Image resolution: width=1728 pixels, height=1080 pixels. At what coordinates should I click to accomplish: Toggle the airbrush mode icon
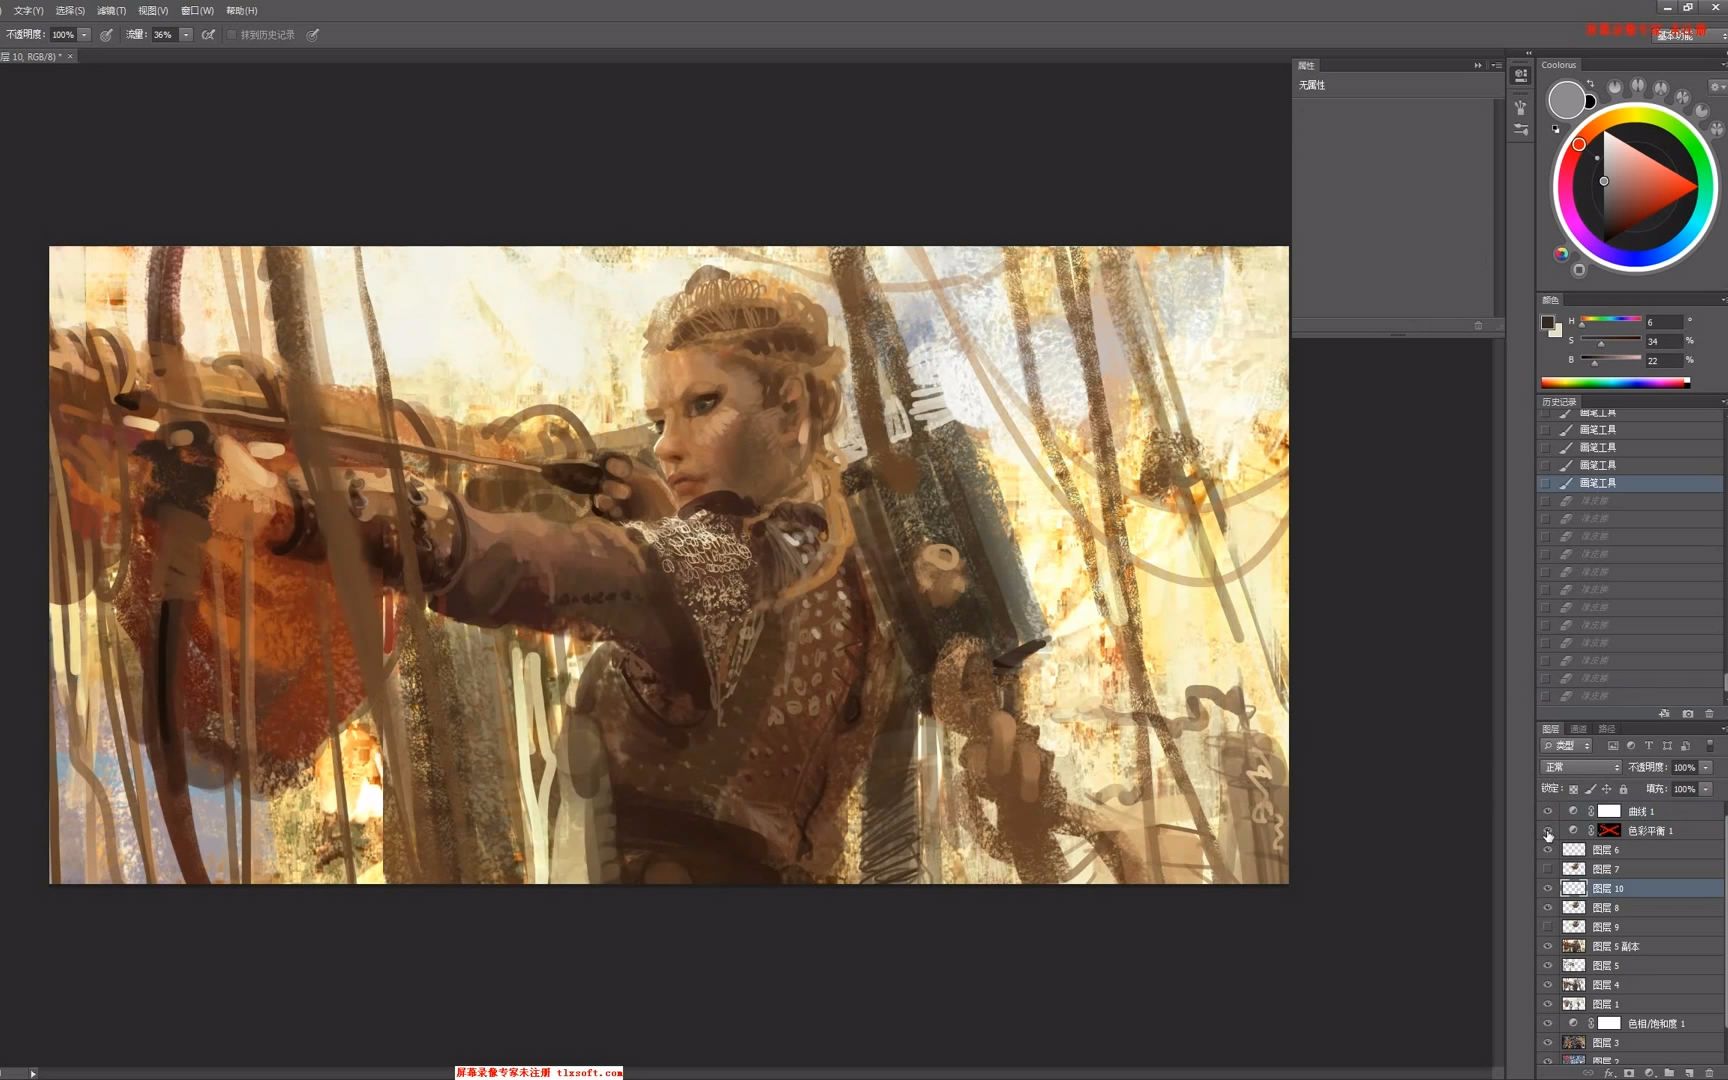click(x=208, y=35)
